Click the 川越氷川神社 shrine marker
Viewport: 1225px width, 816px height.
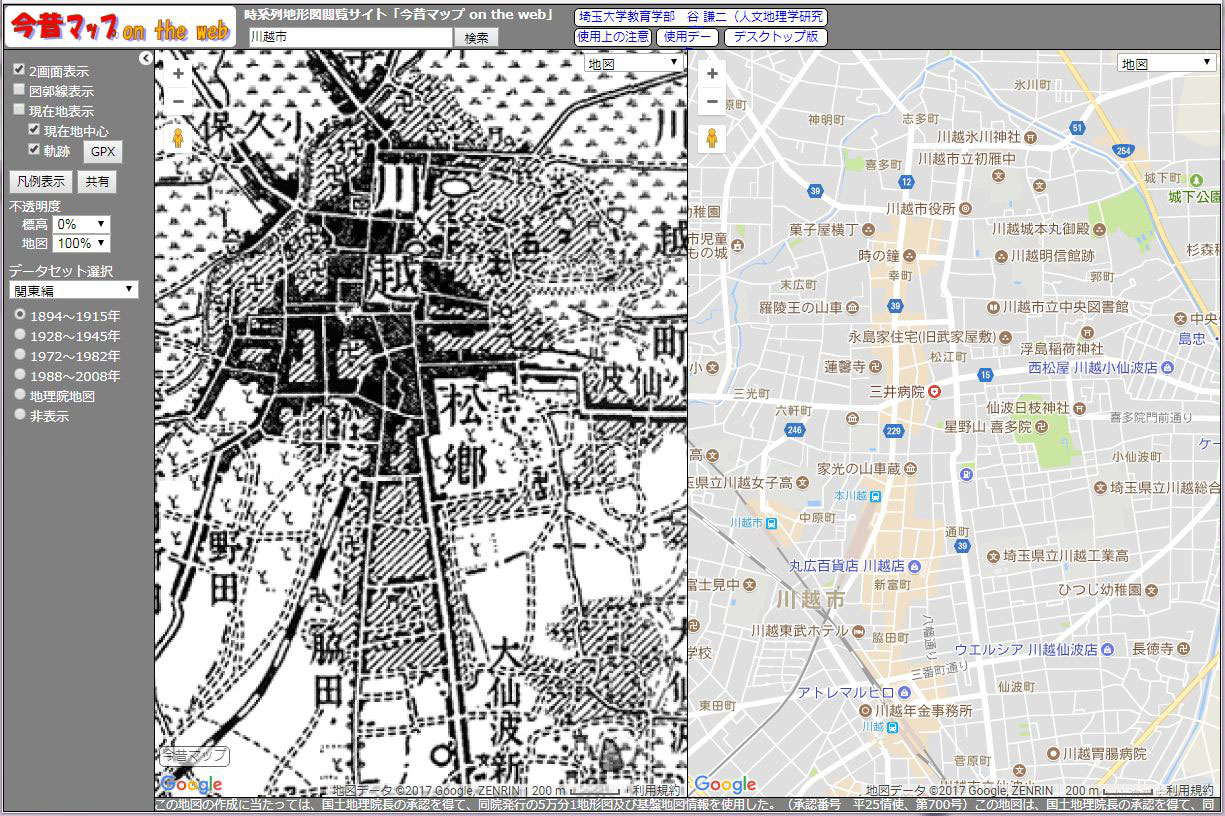[x=1032, y=136]
